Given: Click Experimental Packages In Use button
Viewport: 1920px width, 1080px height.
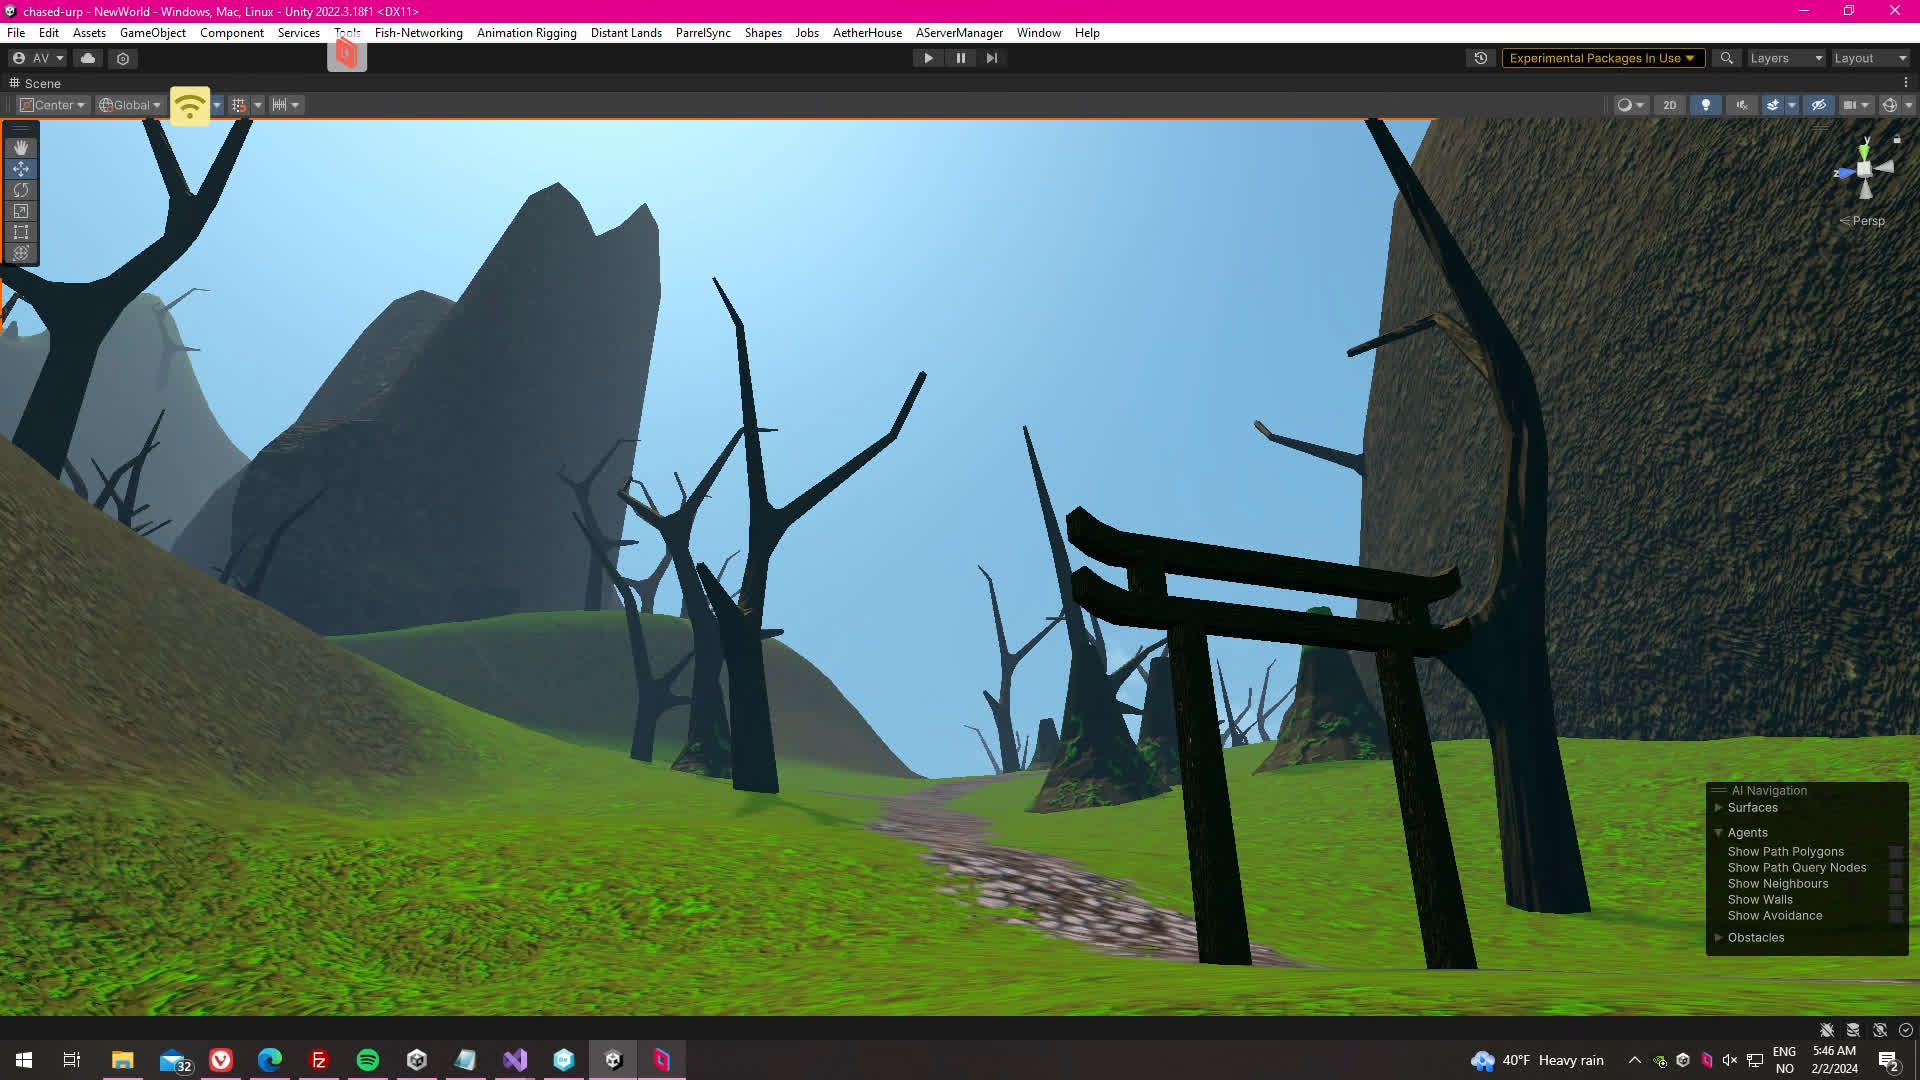Looking at the screenshot, I should (x=1602, y=58).
